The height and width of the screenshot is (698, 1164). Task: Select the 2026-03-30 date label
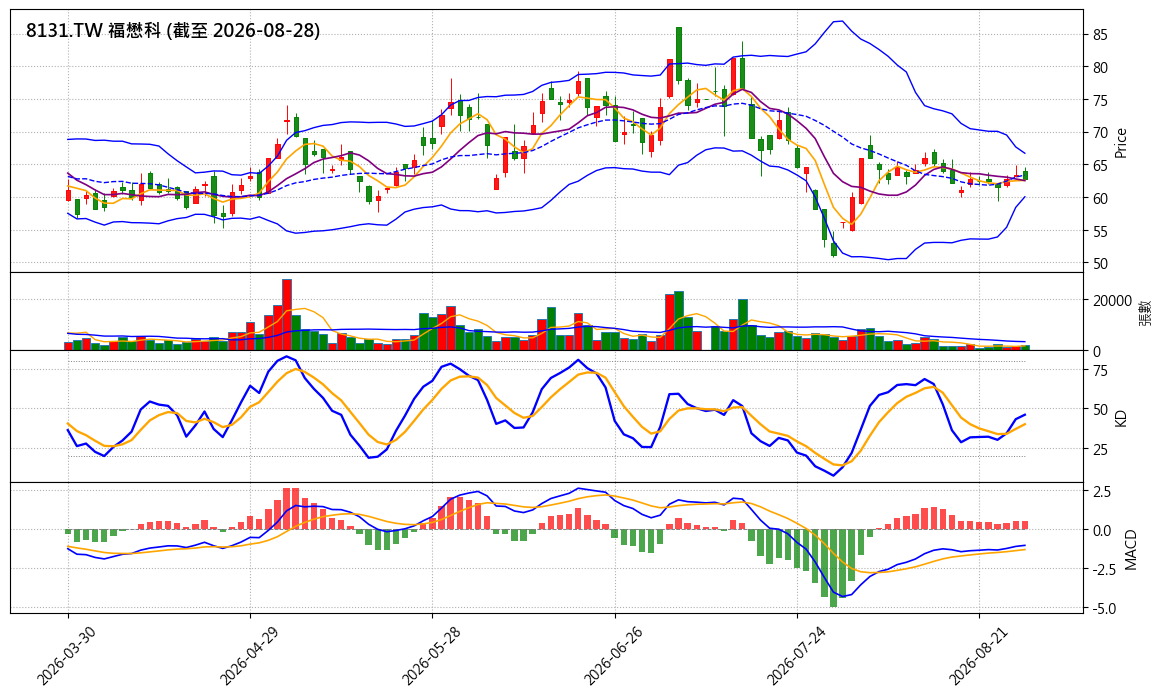(65, 654)
